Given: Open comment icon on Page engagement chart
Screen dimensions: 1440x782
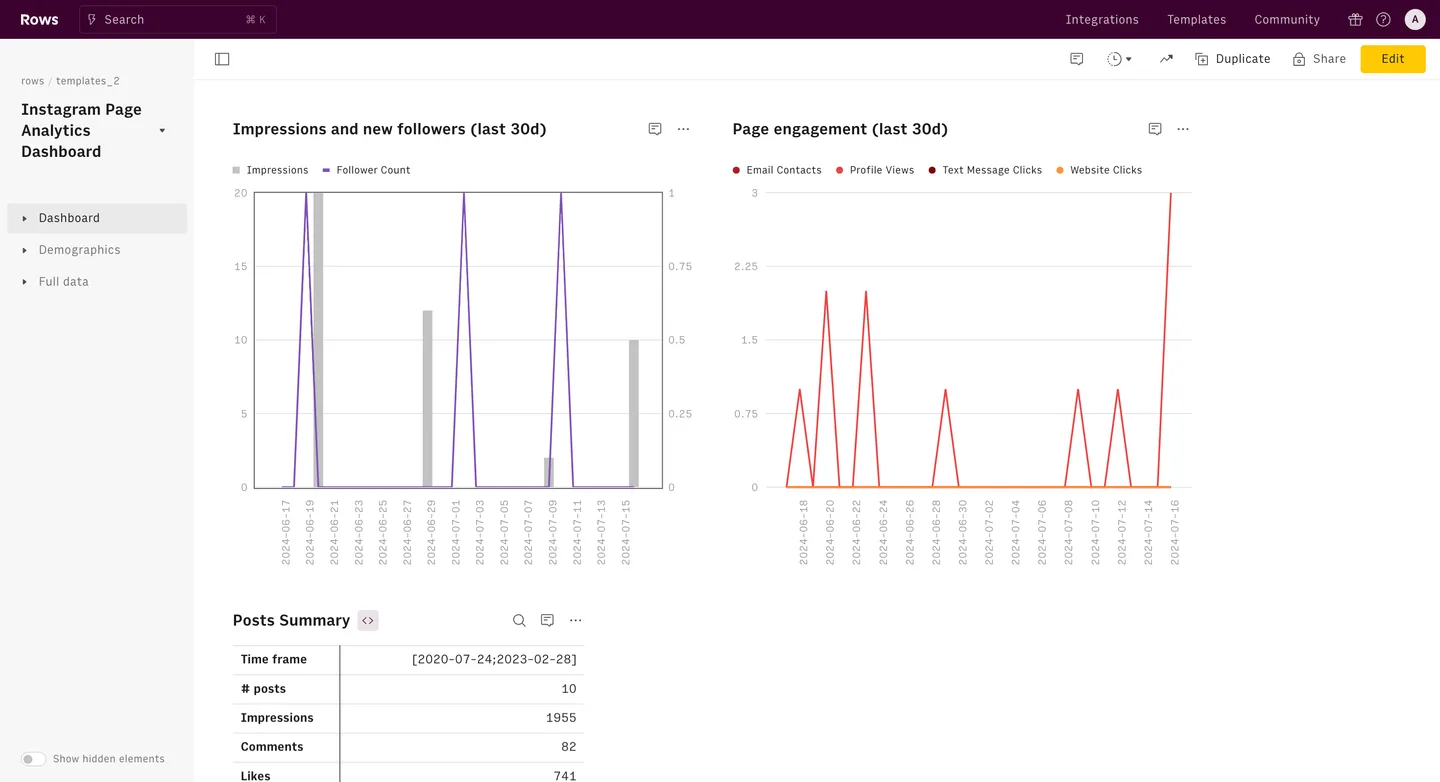Looking at the screenshot, I should coord(1155,129).
